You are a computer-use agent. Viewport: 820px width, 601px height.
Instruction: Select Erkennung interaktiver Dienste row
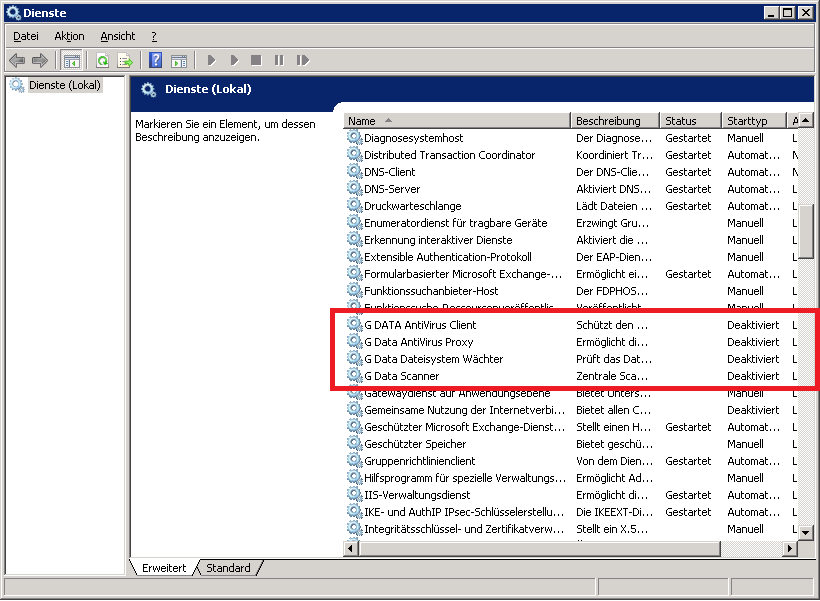(x=571, y=240)
